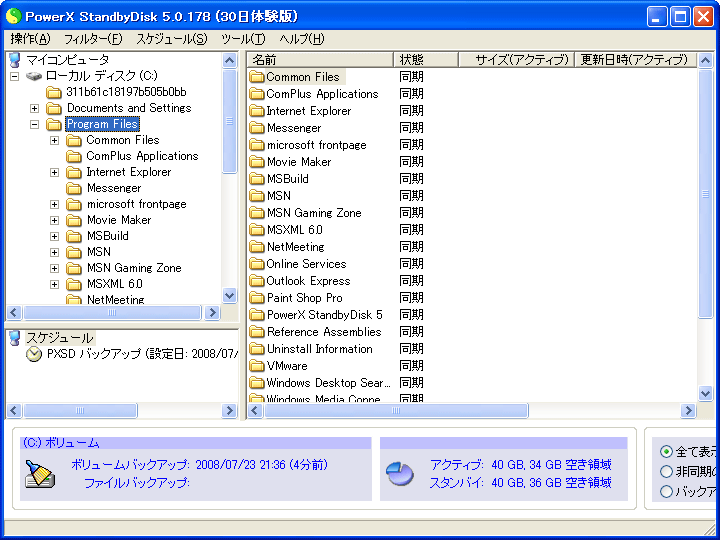Expand Internet Explorer in the folder tree
Viewport: 720px width, 540px height.
point(54,173)
